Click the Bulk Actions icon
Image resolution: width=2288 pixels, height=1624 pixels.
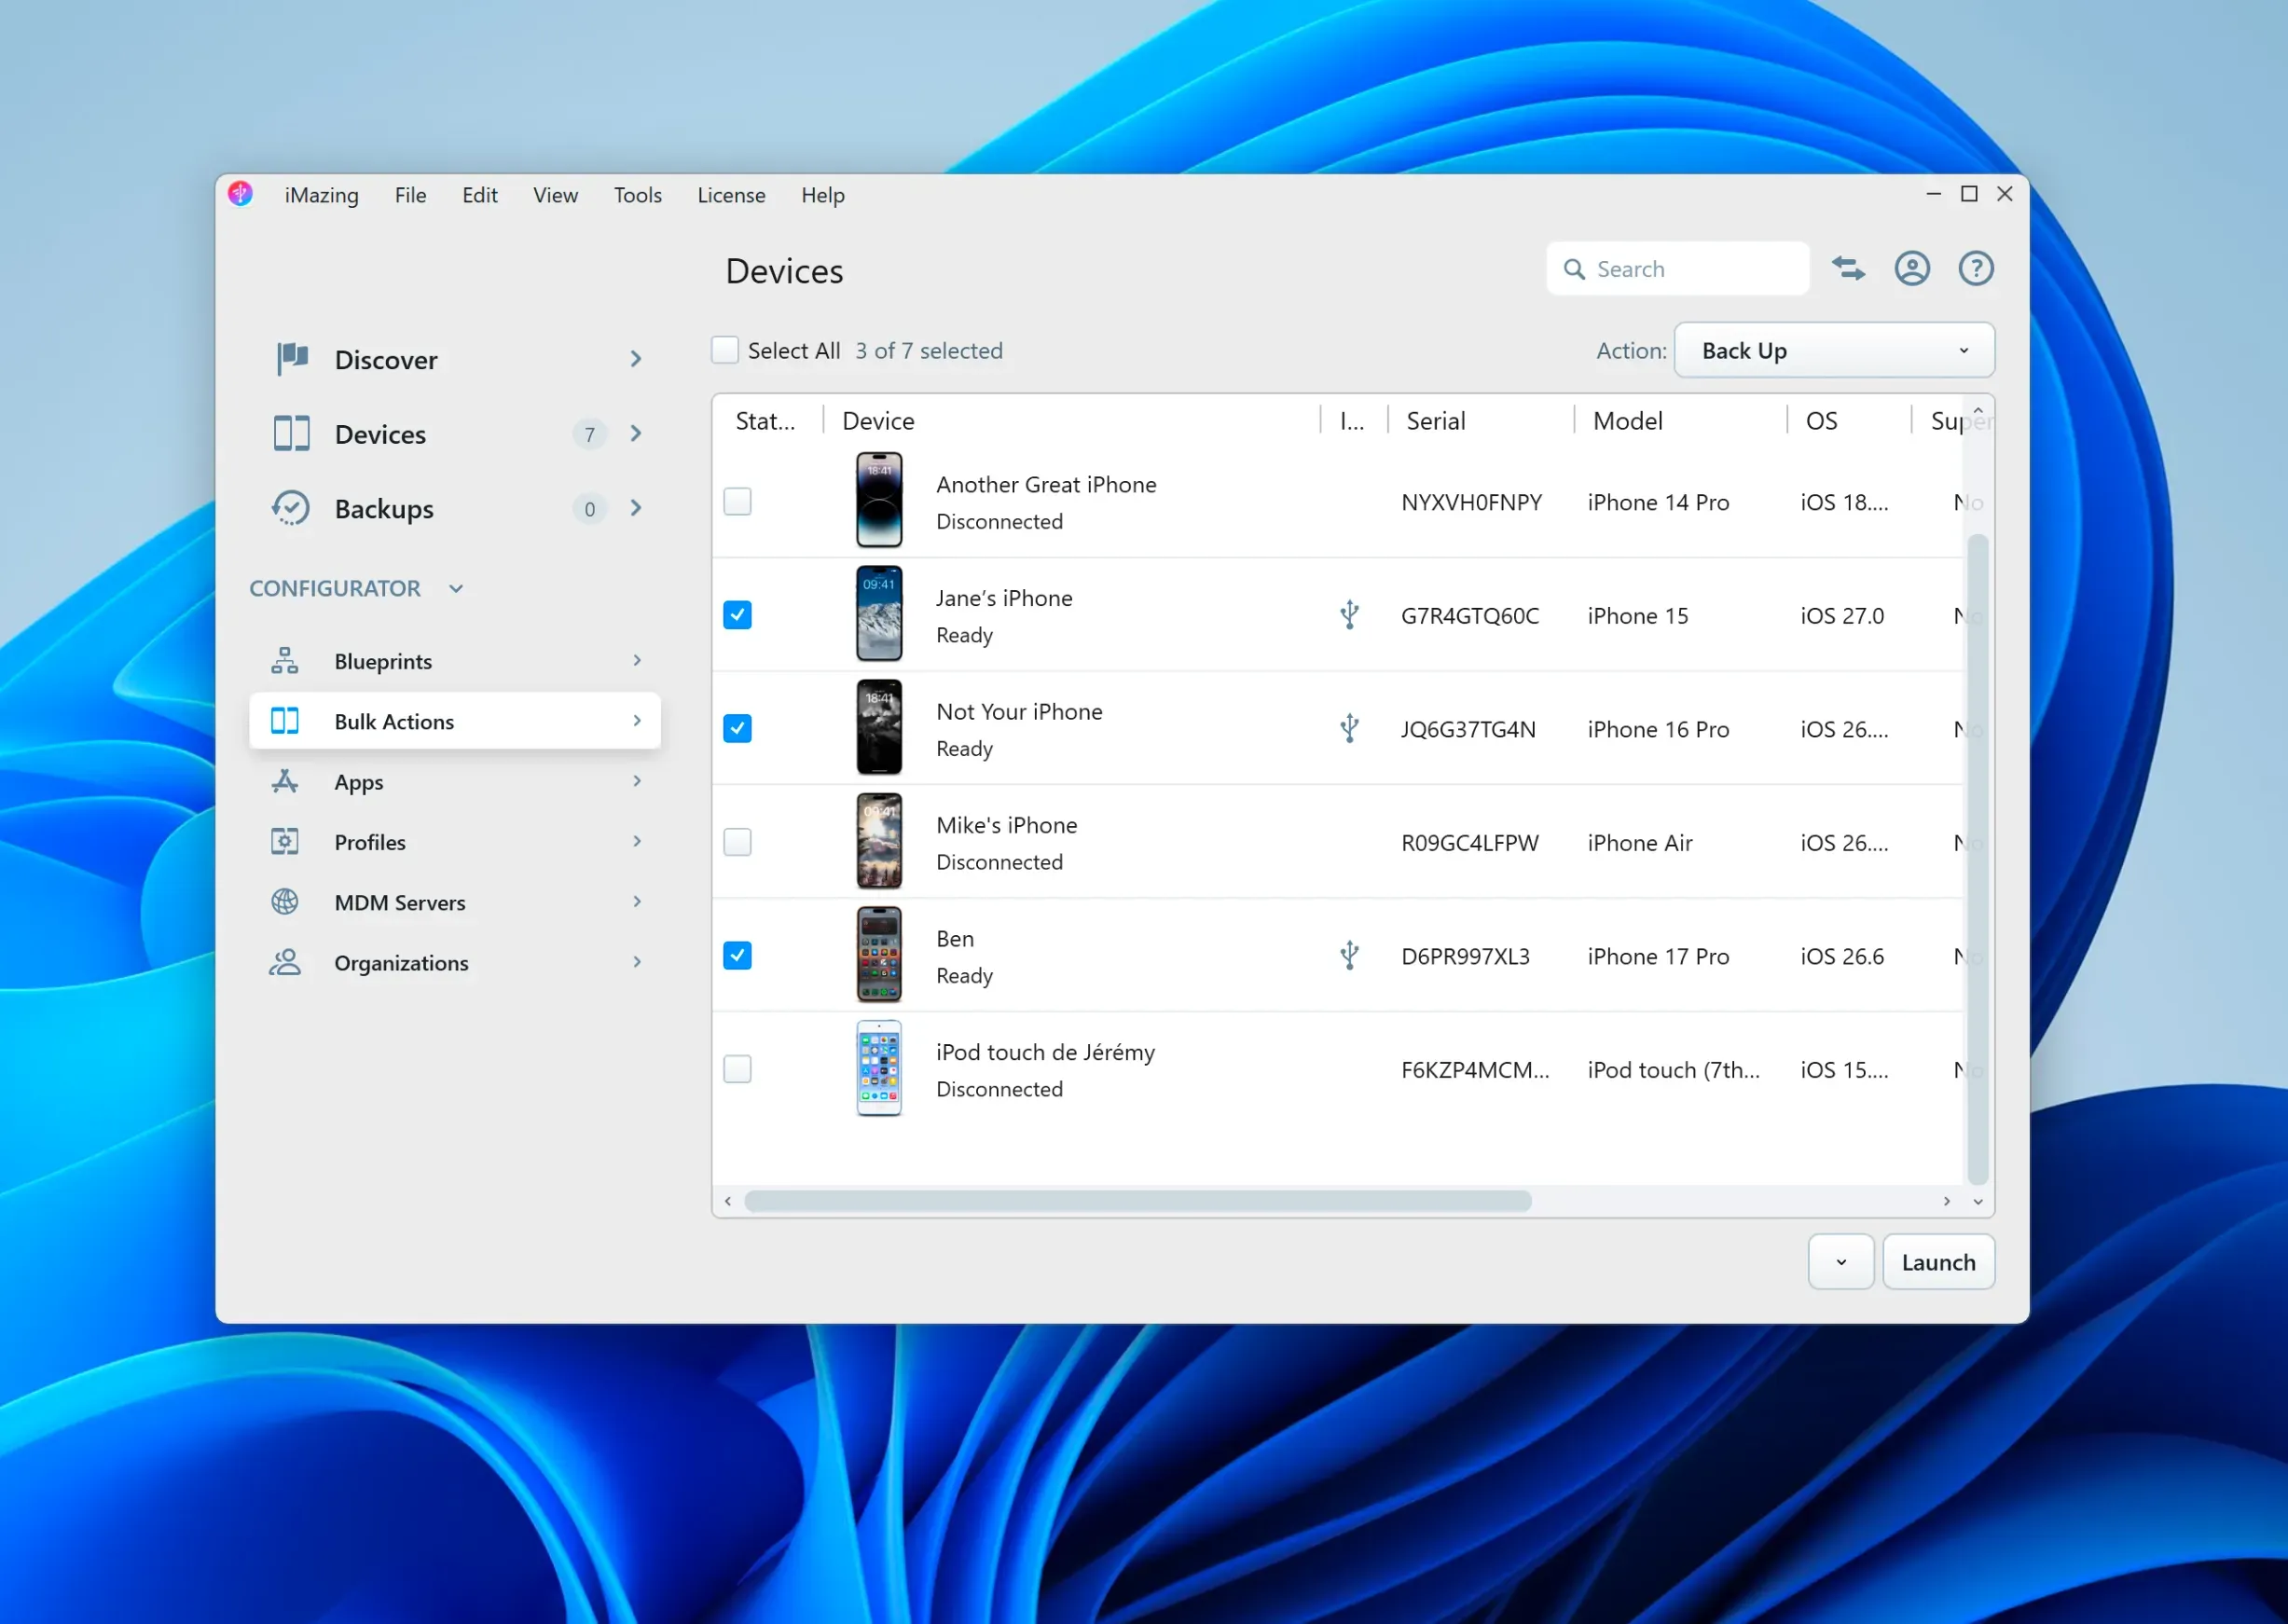coord(285,721)
